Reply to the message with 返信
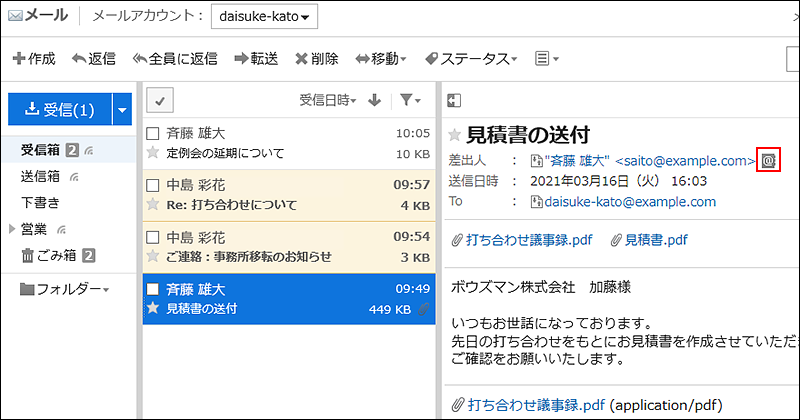The width and height of the screenshot is (800, 420). 94,59
